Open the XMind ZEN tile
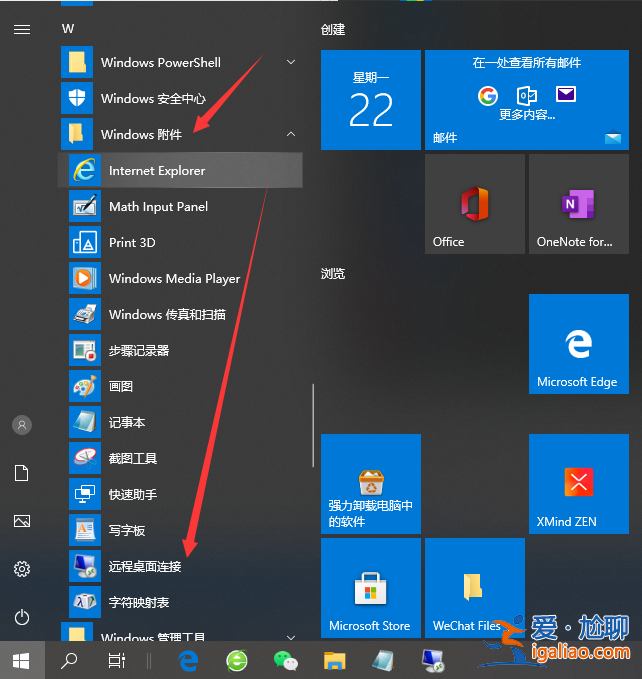This screenshot has height=679, width=642. (579, 484)
